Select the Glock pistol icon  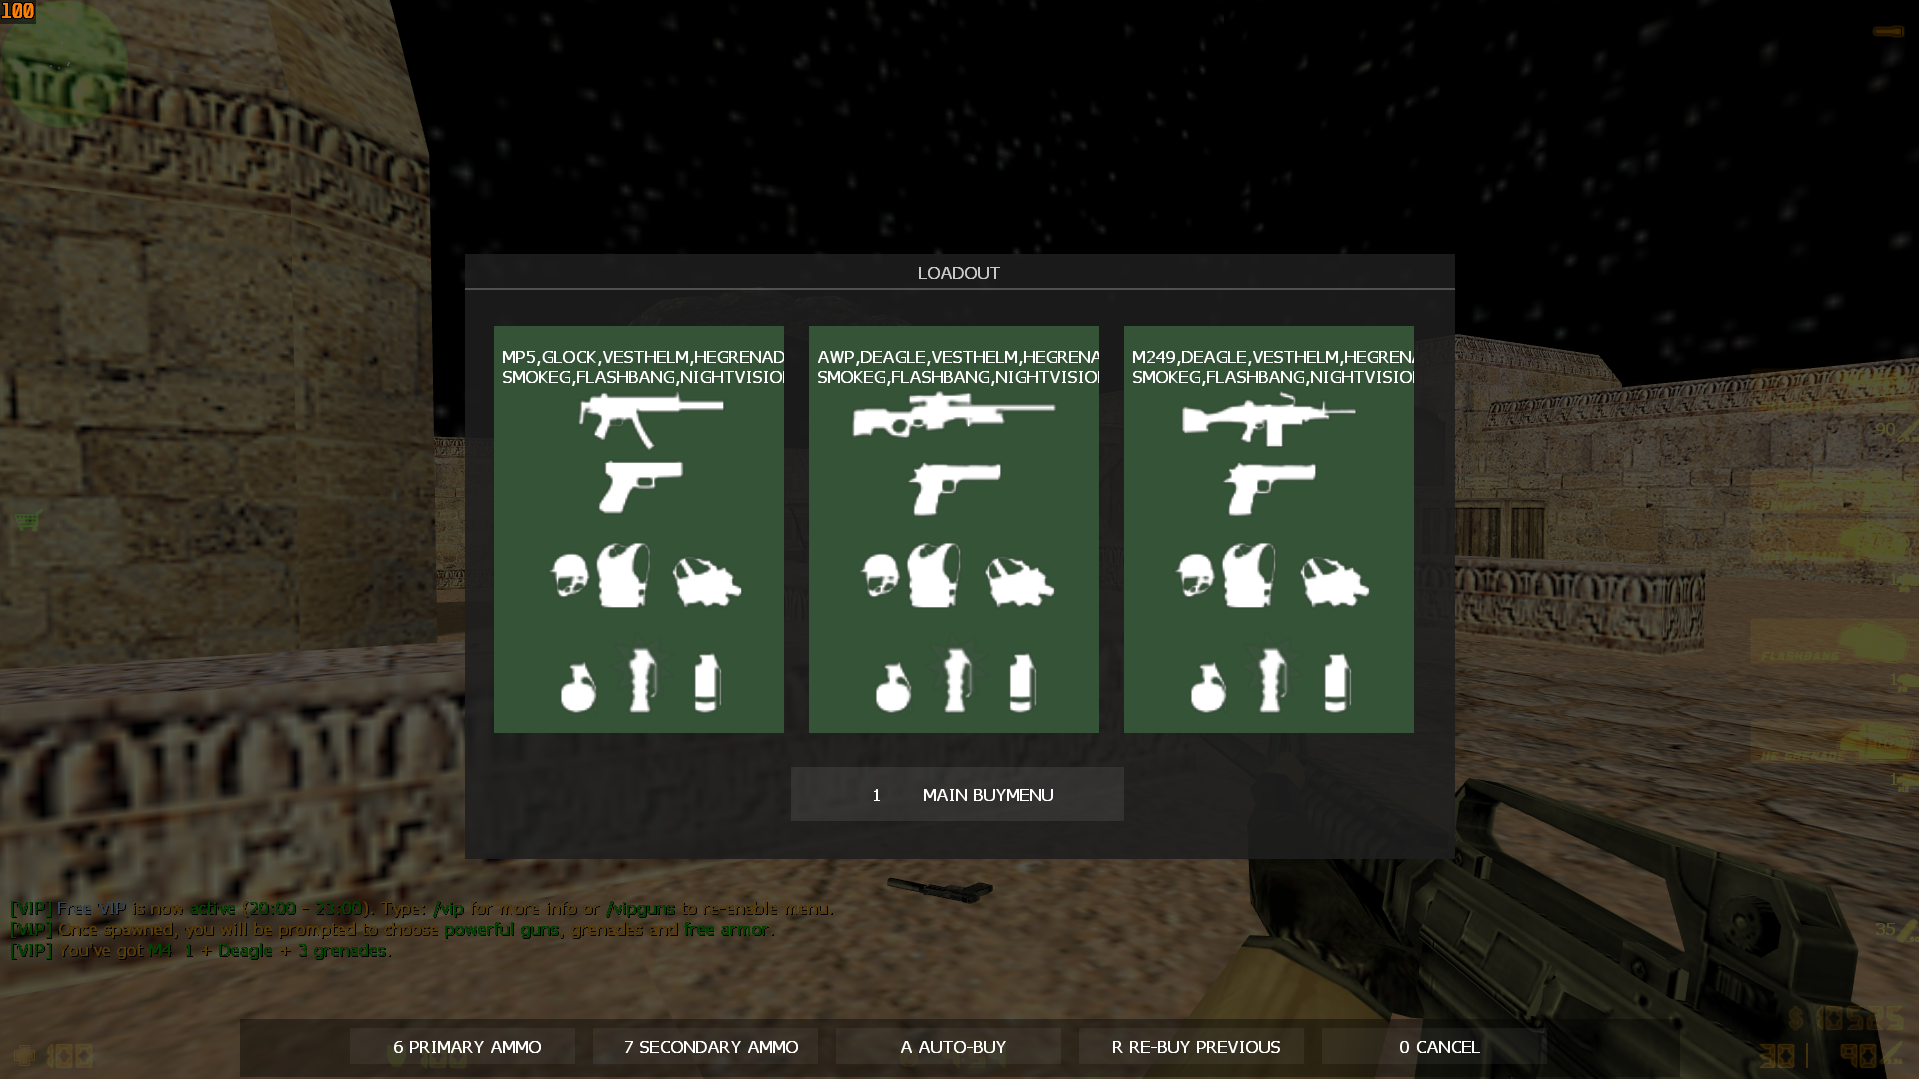(x=640, y=487)
